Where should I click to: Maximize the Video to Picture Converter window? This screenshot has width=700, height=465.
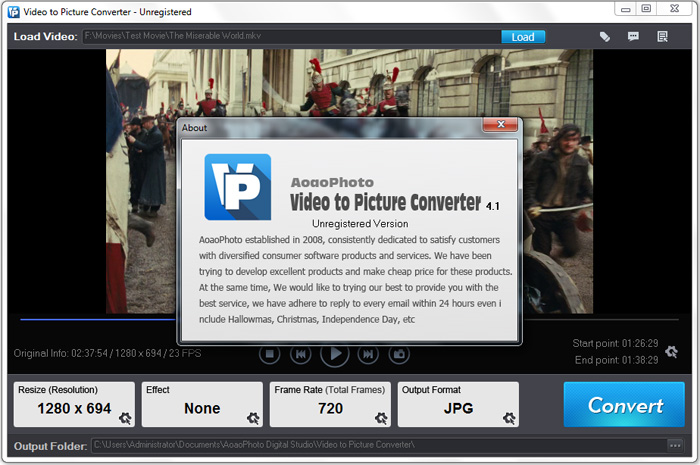click(646, 9)
